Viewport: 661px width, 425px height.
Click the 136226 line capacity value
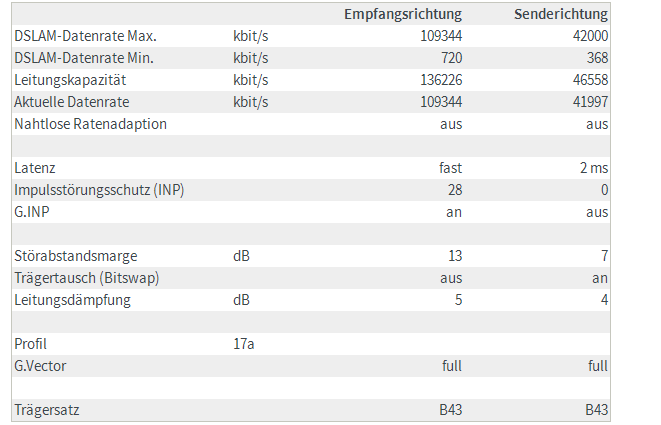tap(441, 80)
